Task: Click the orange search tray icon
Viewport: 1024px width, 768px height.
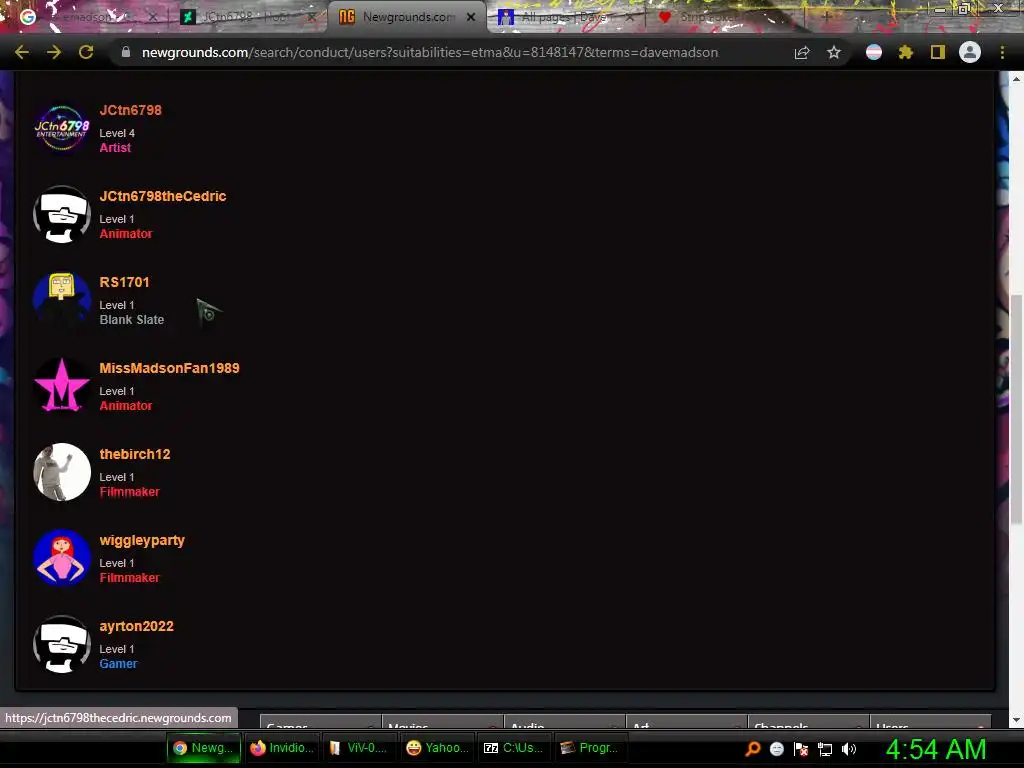Action: 753,749
